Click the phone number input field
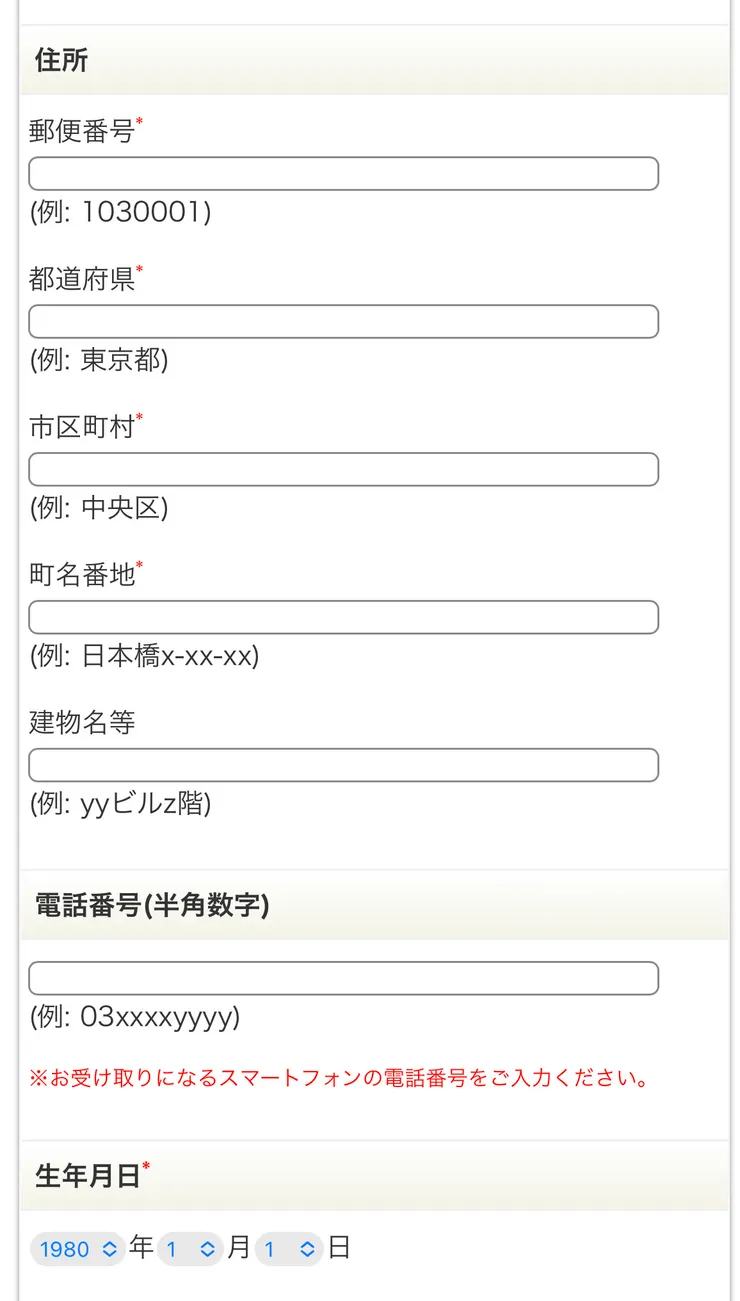Screen dimensions: 740x1301 (x=344, y=977)
